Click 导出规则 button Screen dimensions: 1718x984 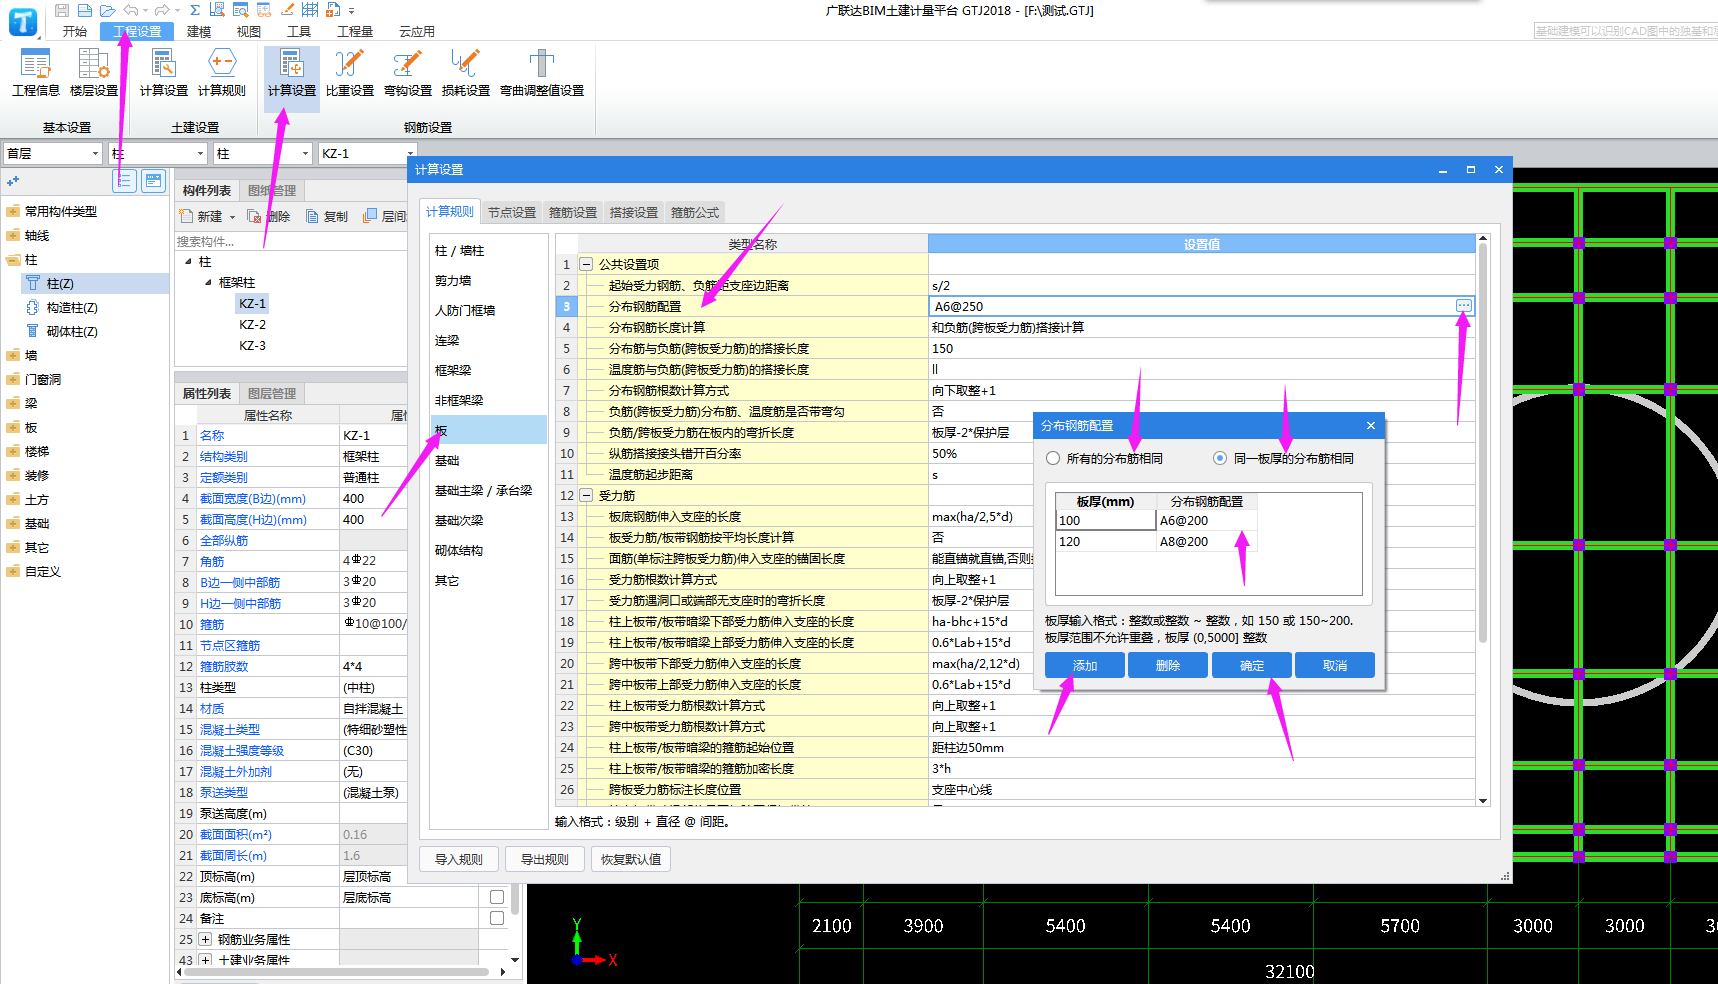pos(545,859)
